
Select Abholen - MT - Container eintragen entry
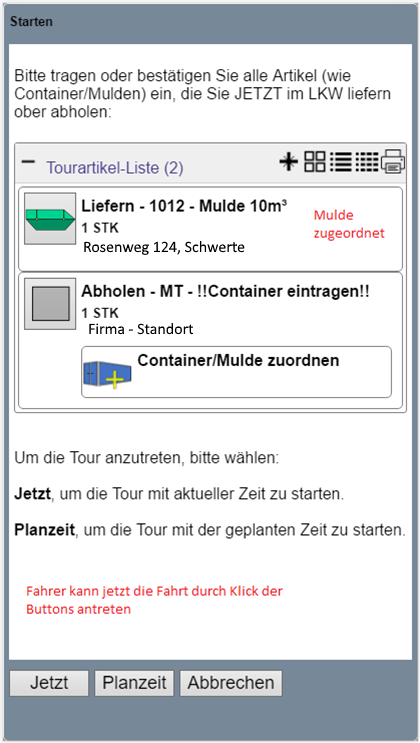(x=210, y=341)
